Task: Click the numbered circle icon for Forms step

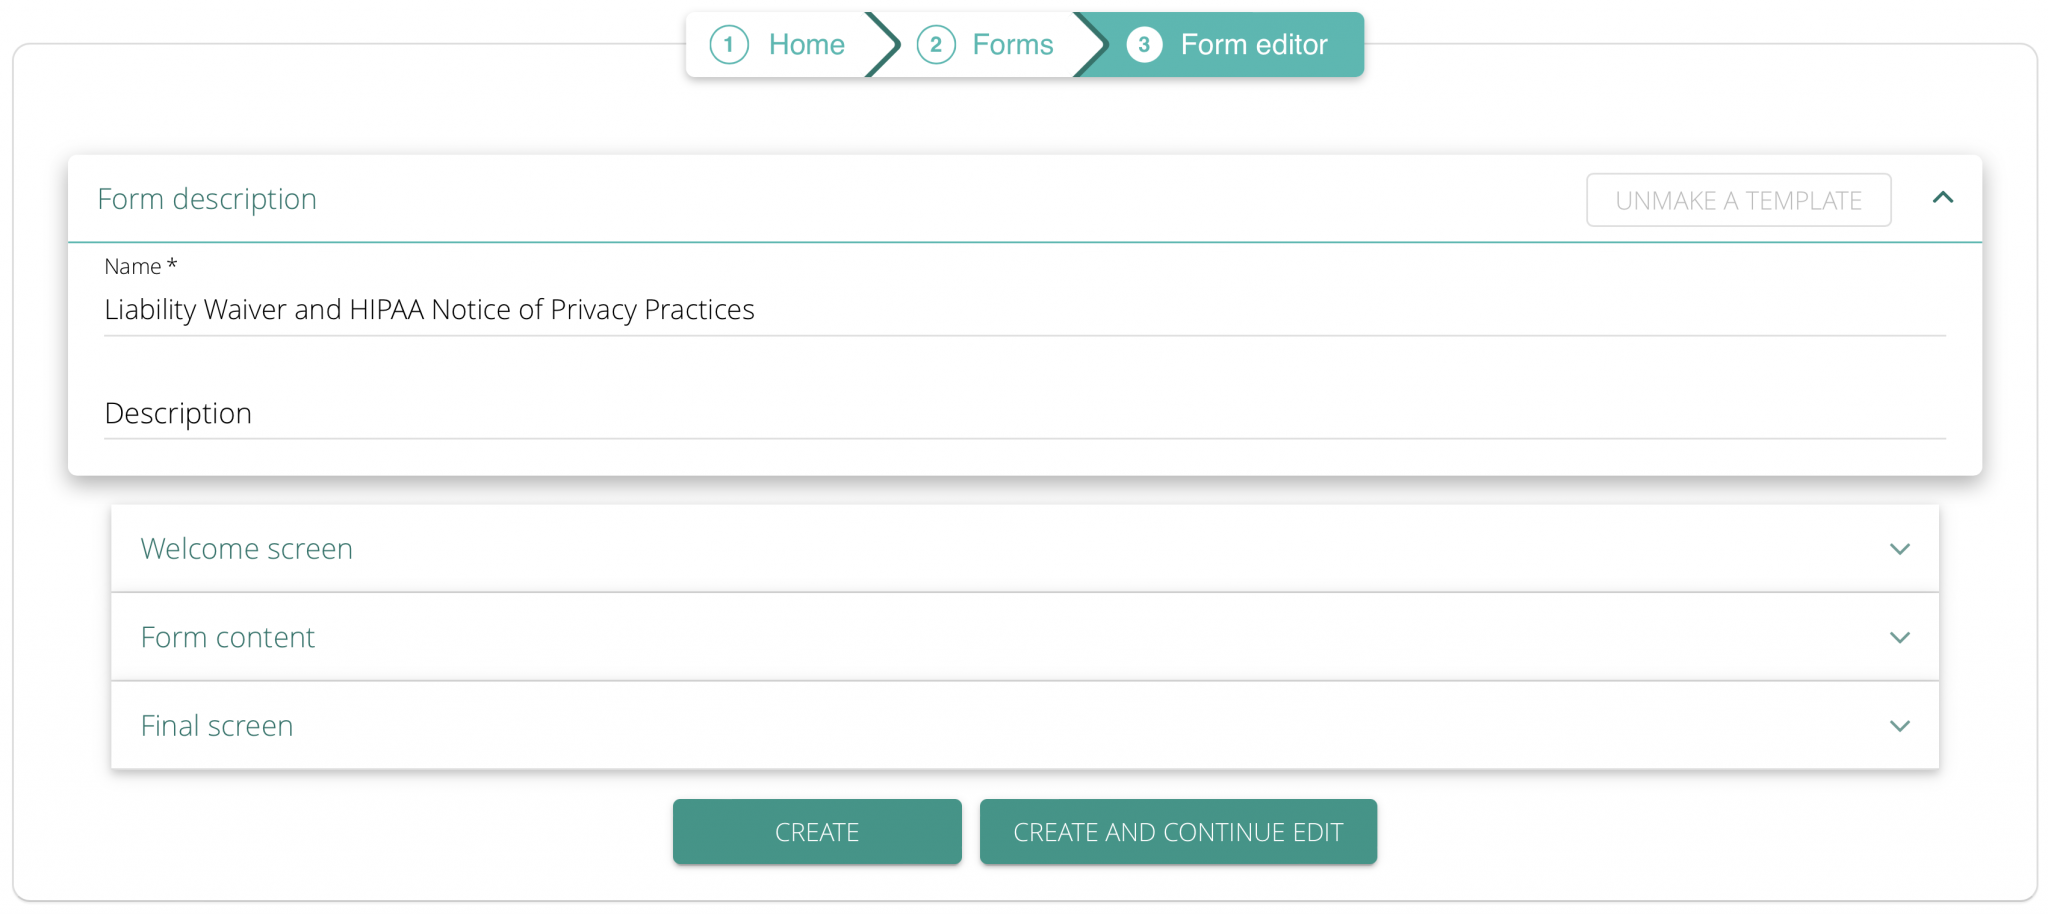Action: point(936,44)
